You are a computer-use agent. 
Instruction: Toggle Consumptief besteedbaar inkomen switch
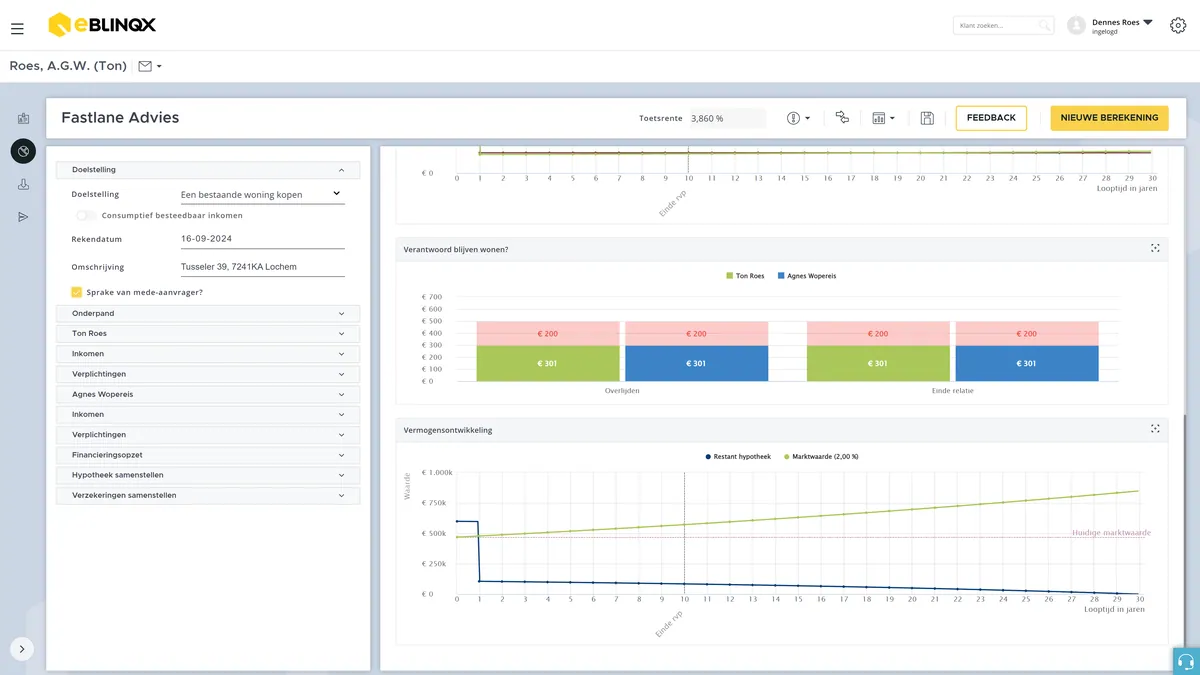pyautogui.click(x=87, y=215)
